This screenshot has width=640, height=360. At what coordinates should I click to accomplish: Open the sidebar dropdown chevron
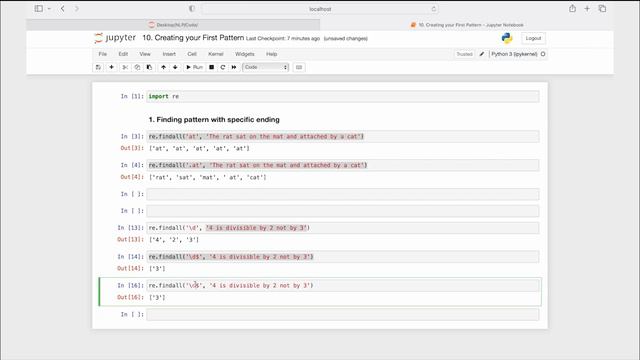49,8
